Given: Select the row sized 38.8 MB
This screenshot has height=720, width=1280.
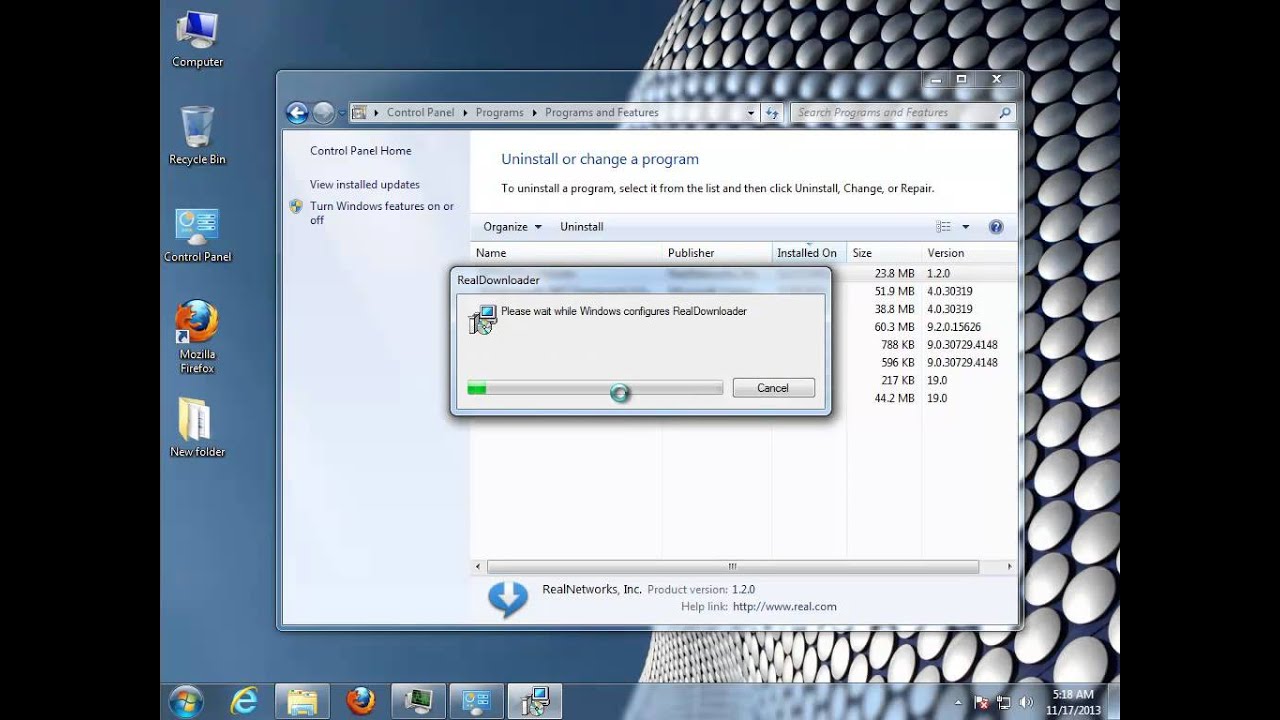Looking at the screenshot, I should point(744,309).
